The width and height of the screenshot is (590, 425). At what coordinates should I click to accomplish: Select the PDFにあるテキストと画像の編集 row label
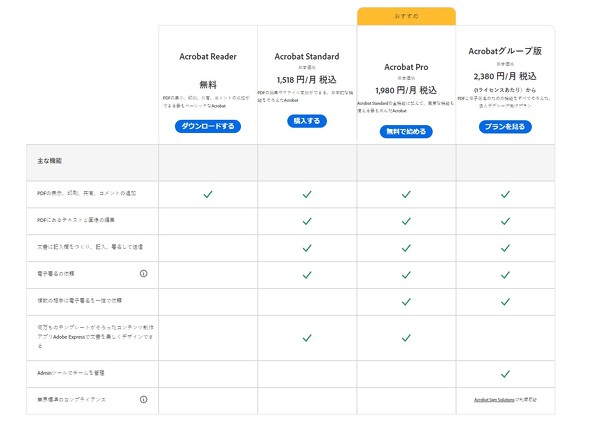pyautogui.click(x=76, y=220)
